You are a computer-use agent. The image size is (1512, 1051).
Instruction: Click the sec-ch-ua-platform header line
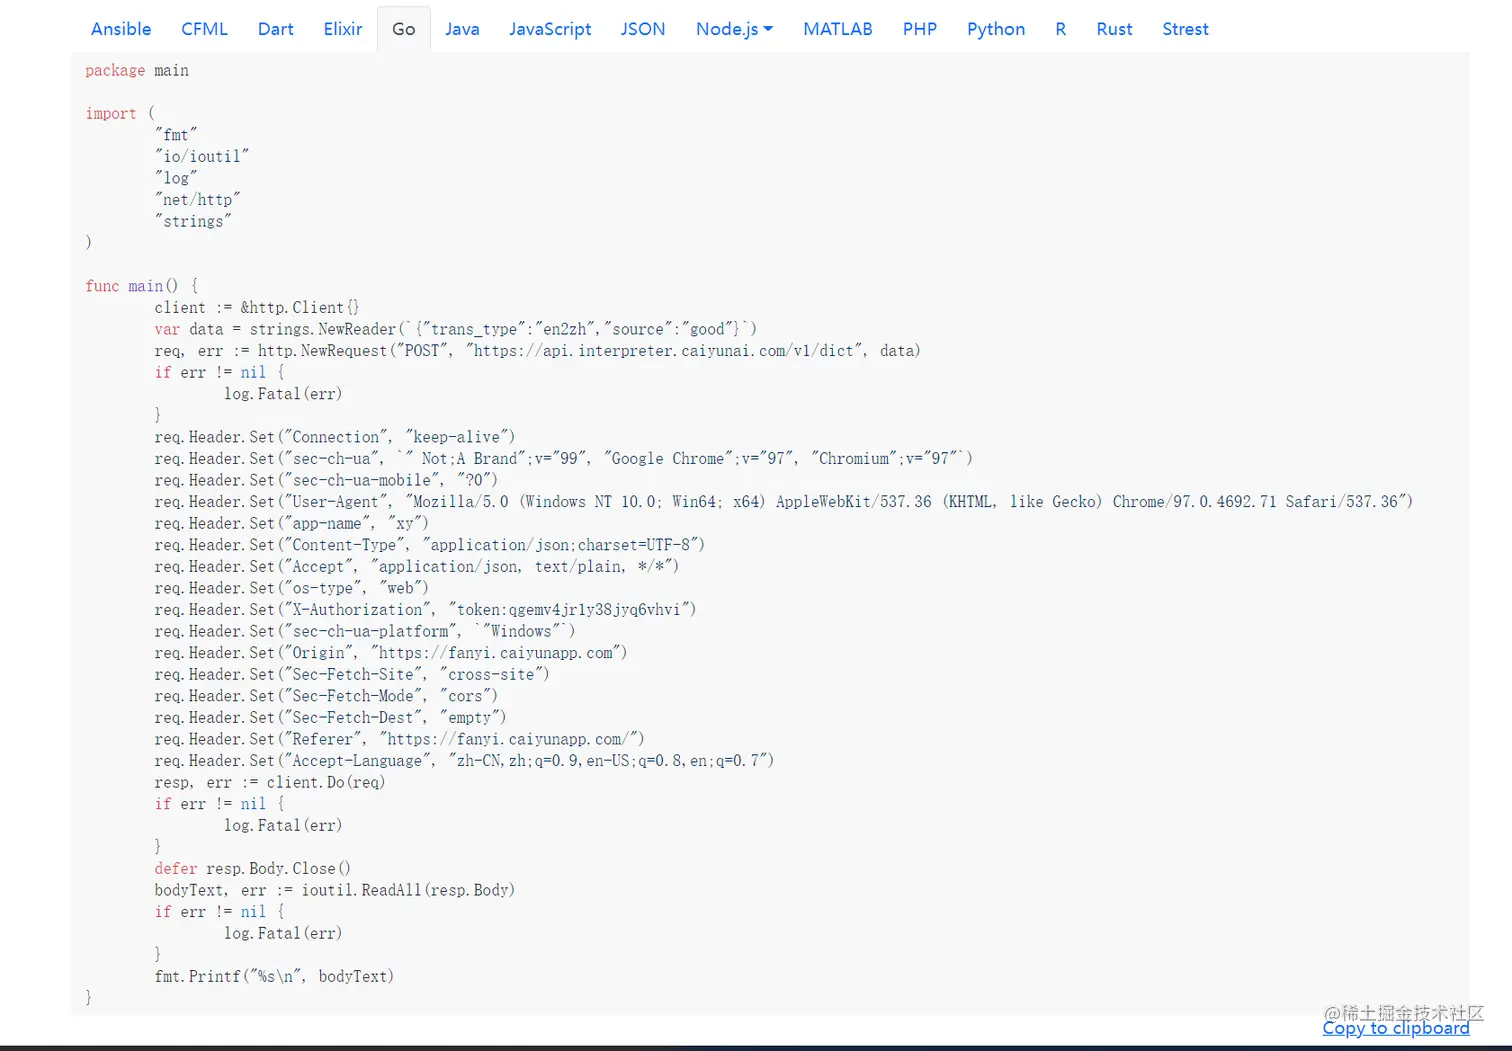click(x=365, y=631)
